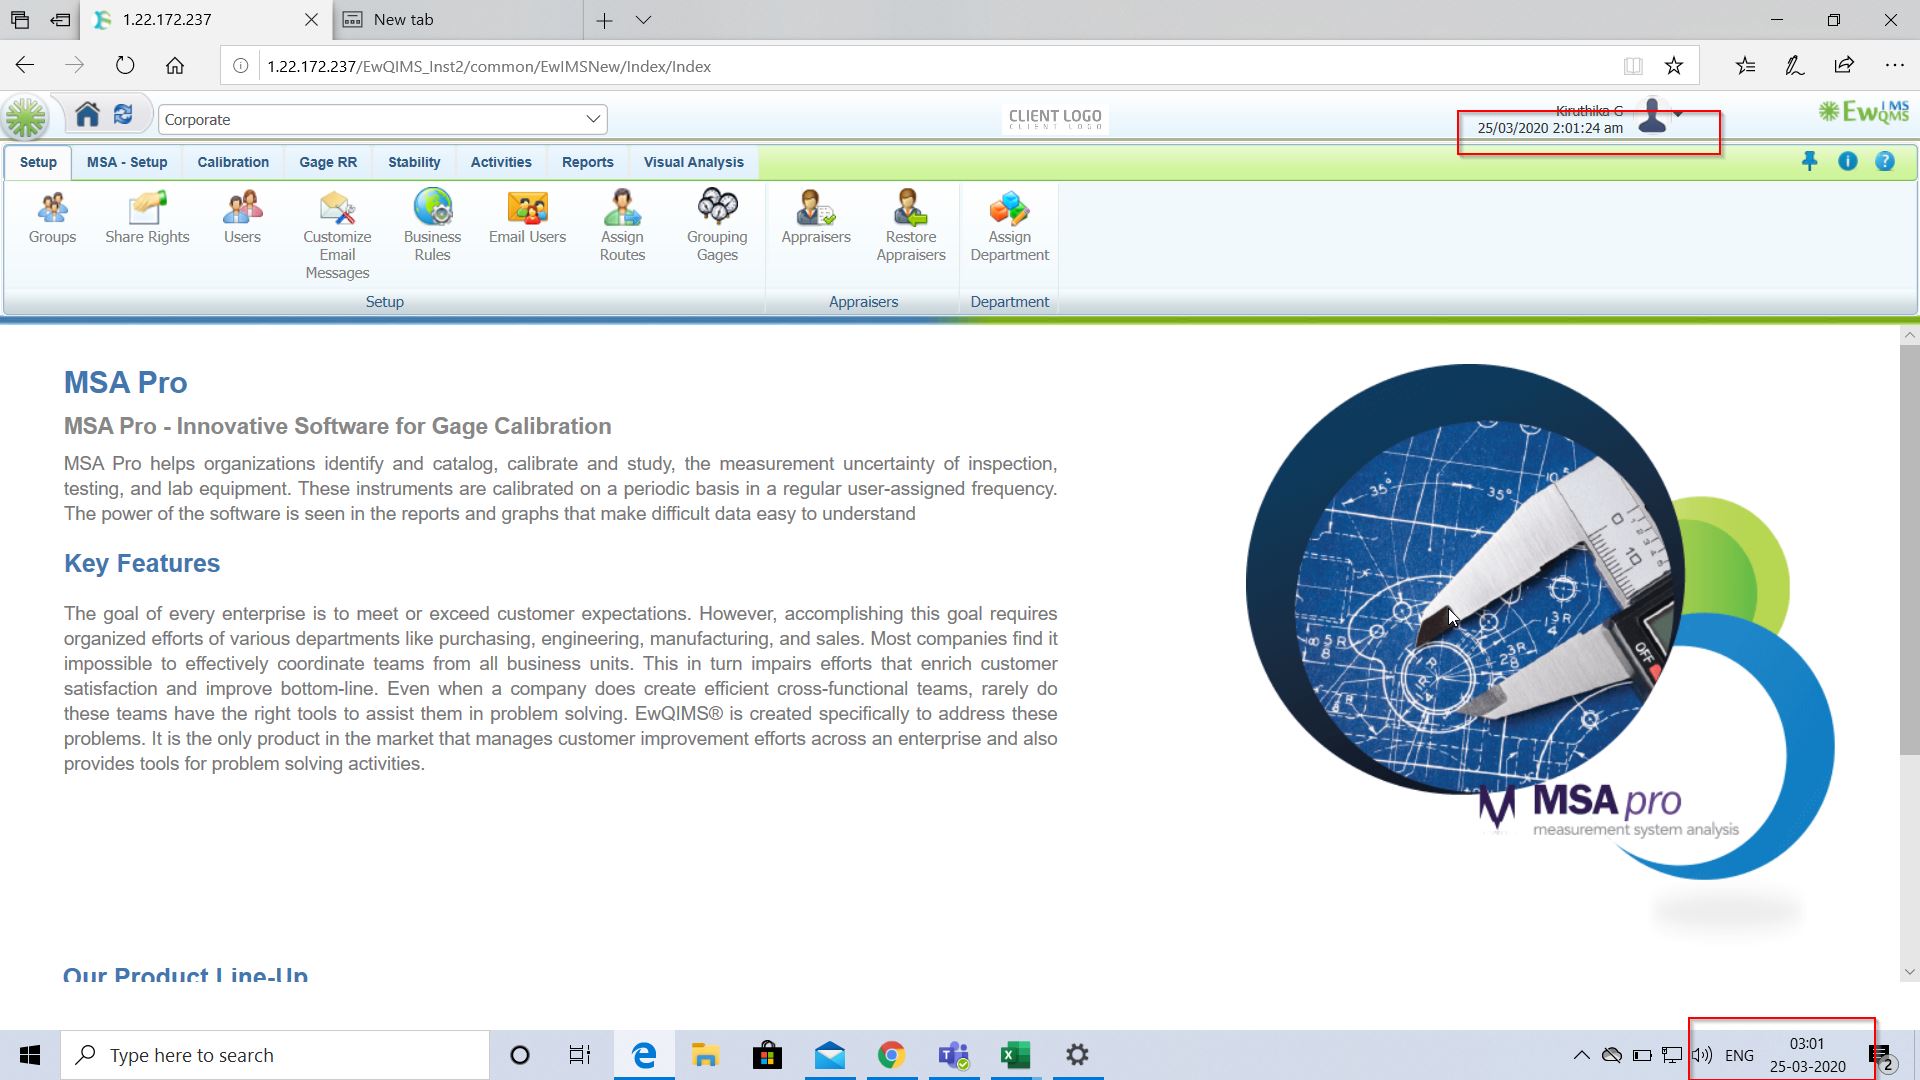Open the Windows notification center
Screen dimensions: 1920x1080
tap(1882, 1056)
